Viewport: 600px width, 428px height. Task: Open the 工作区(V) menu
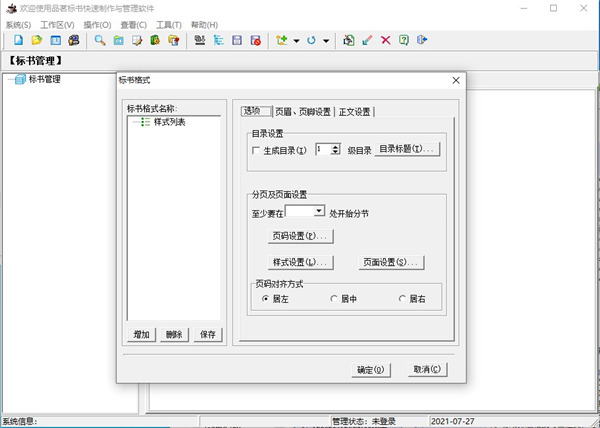pos(57,25)
